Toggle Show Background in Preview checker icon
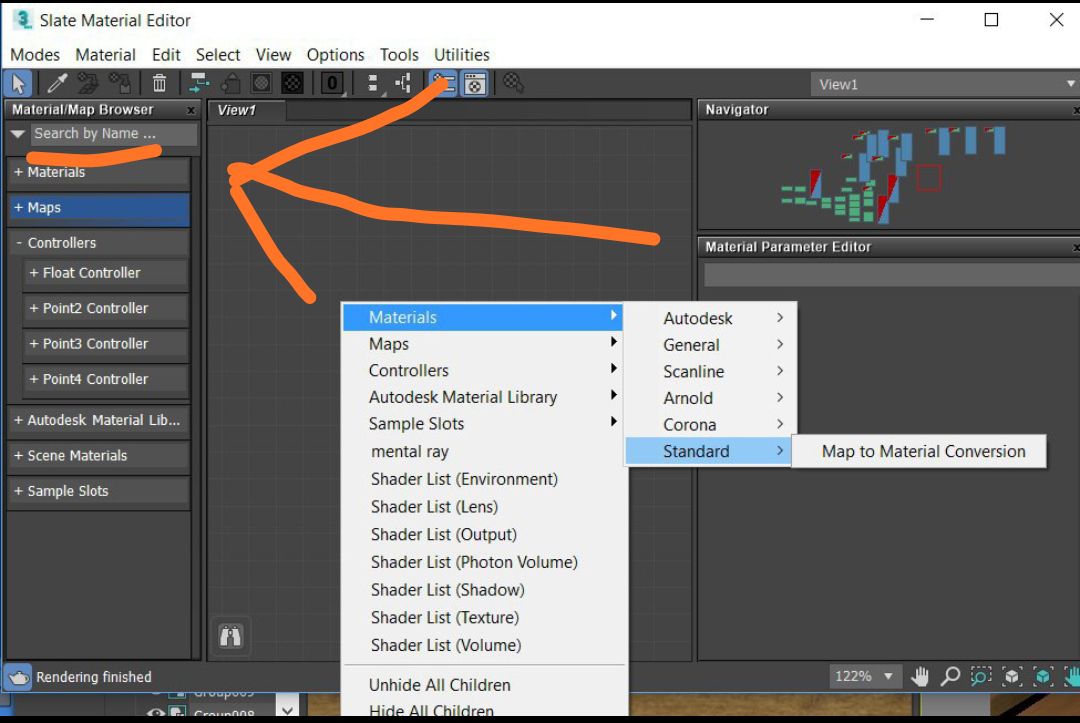1080x723 pixels. point(293,84)
